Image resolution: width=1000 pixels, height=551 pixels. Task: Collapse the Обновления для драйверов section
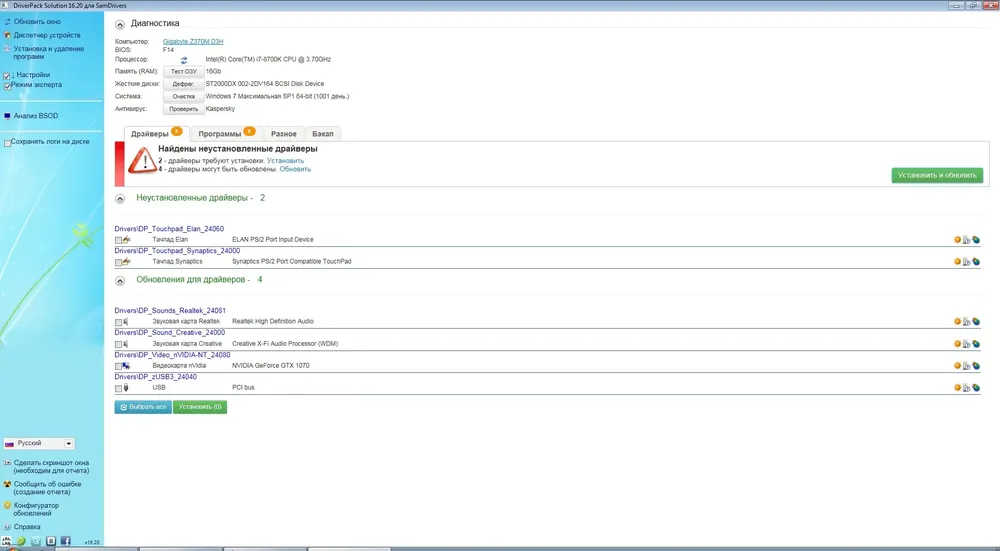(120, 281)
